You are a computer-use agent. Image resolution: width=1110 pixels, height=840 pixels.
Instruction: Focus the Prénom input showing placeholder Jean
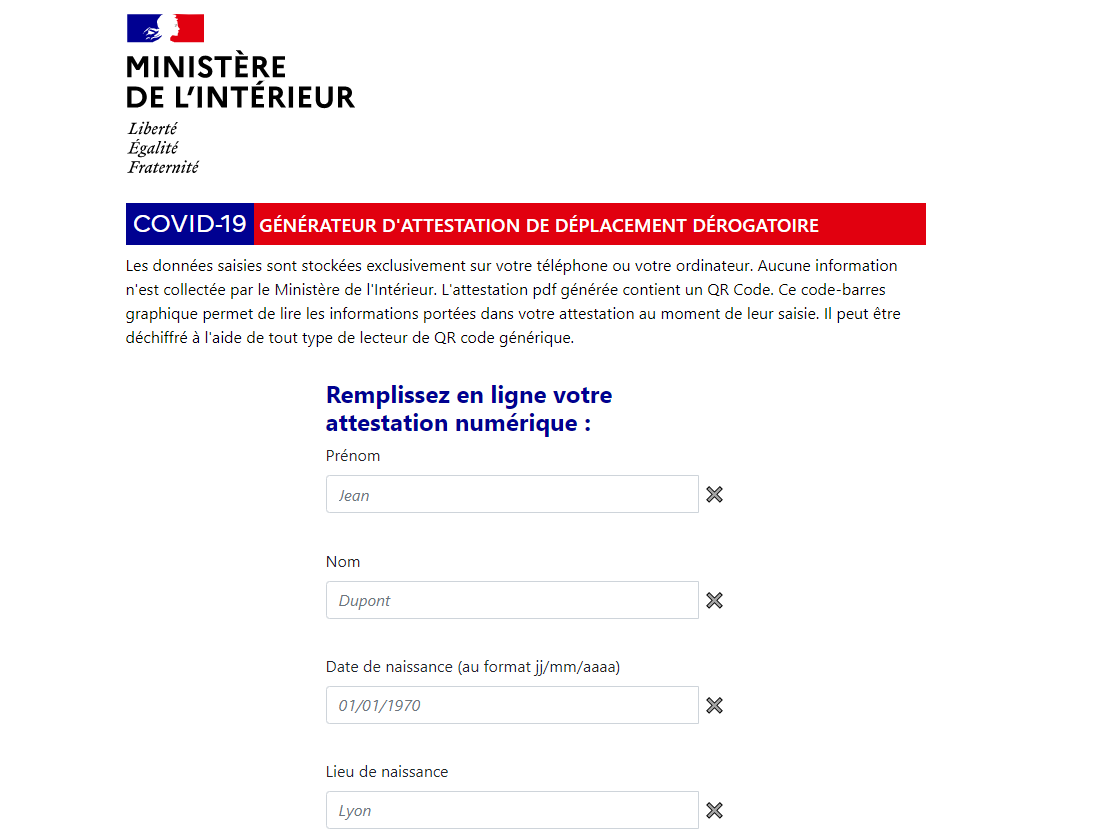click(x=512, y=494)
